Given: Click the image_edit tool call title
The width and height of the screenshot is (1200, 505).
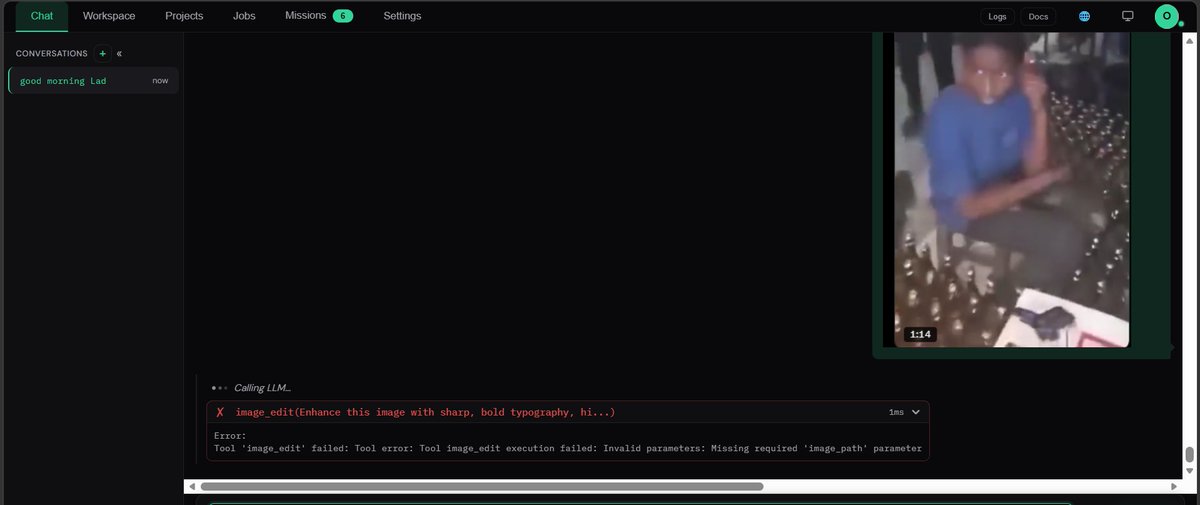Looking at the screenshot, I should point(425,412).
